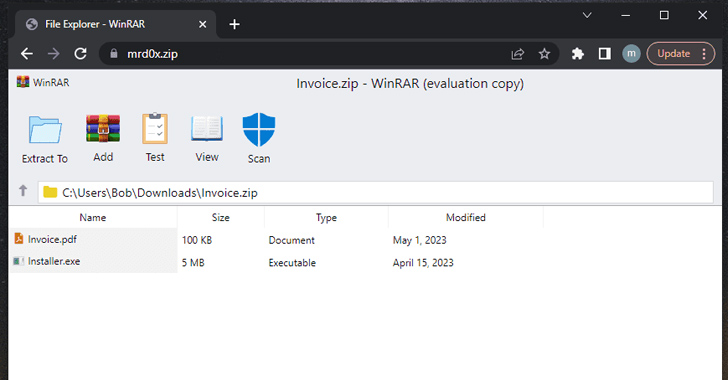The height and width of the screenshot is (380, 728).
Task: Open the Update menu dots
Action: [x=704, y=54]
